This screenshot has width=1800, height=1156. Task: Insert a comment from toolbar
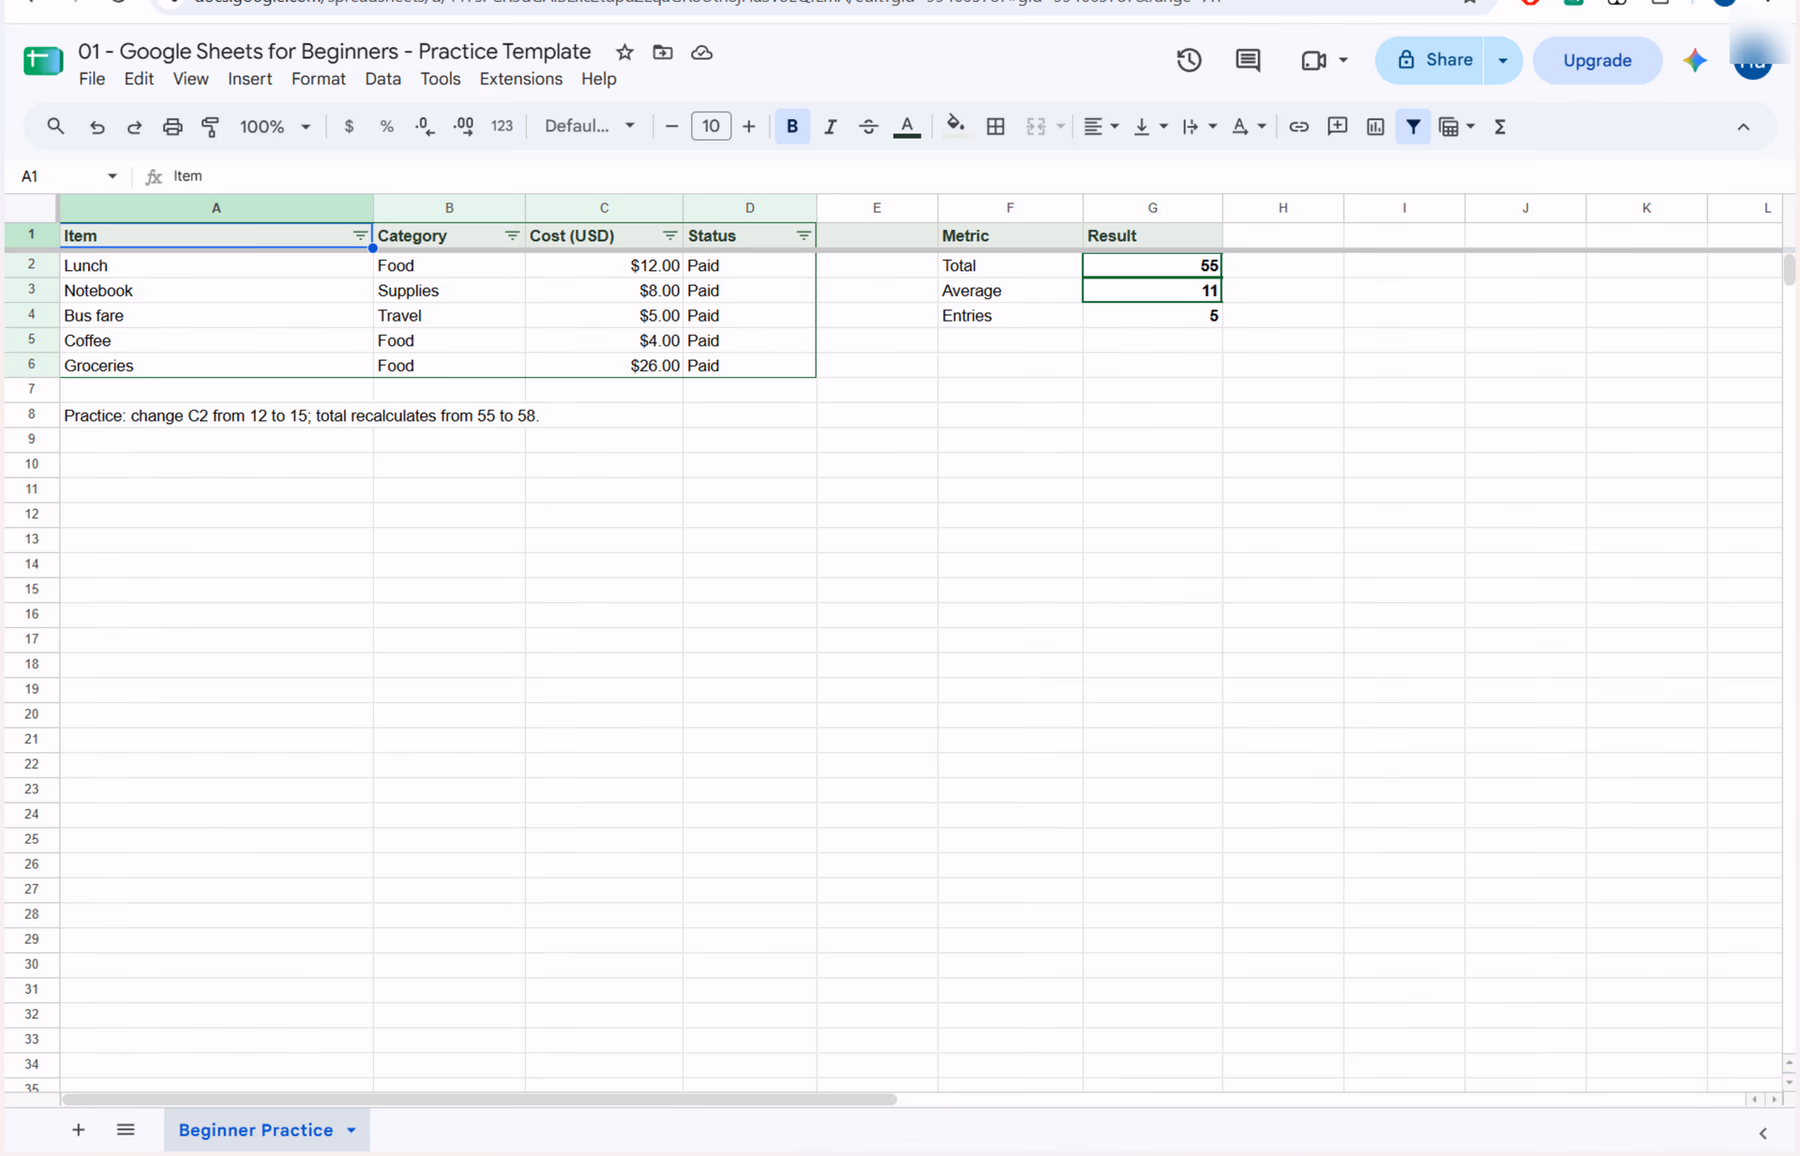tap(1337, 127)
